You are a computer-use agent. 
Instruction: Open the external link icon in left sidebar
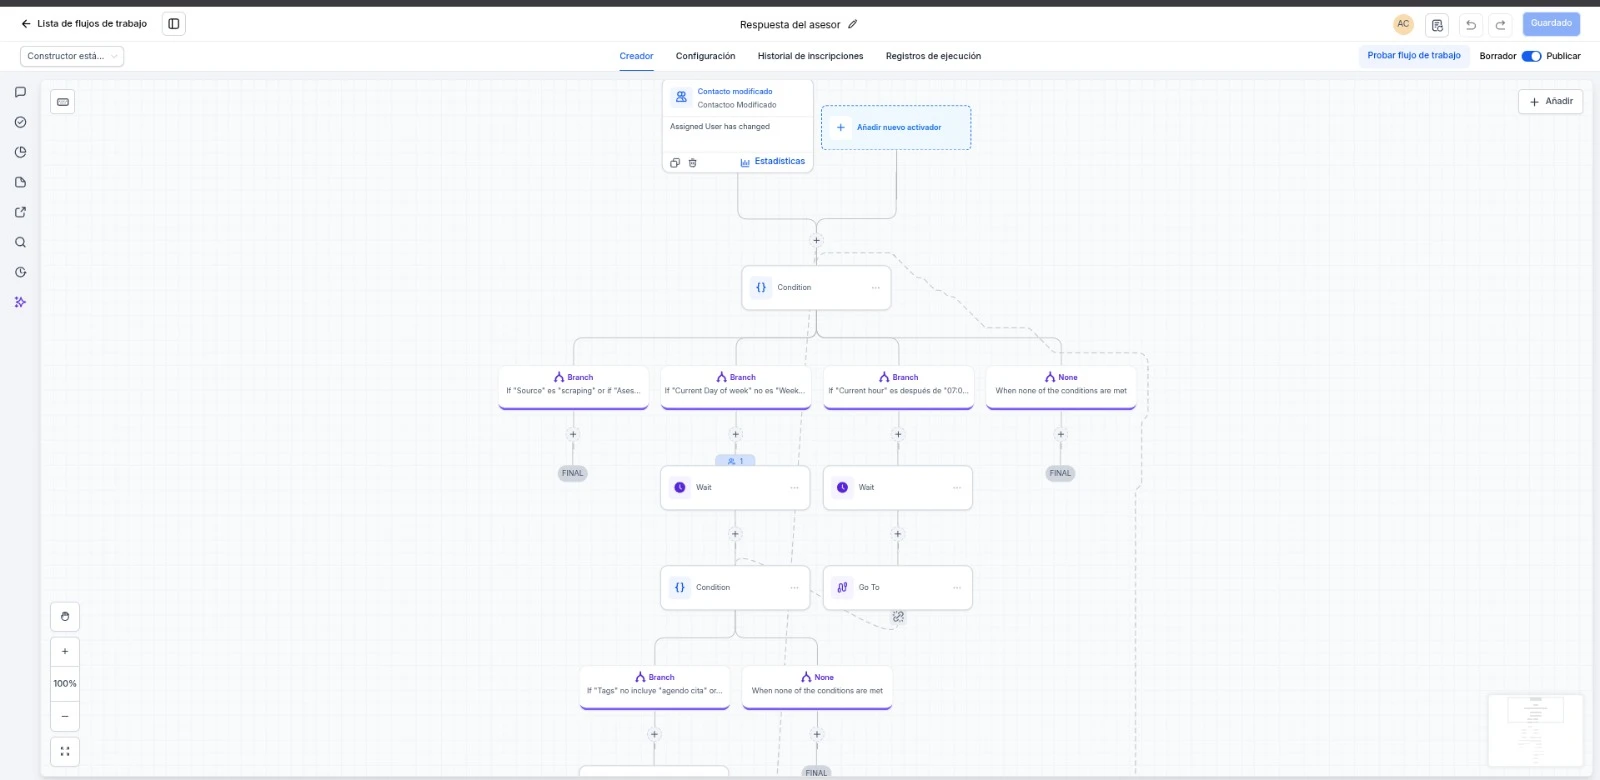coord(20,212)
